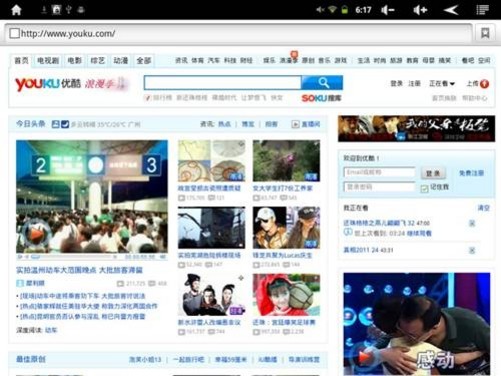Click the 动车 link after 深度阅读
Image resolution: width=501 pixels, height=376 pixels.
click(x=51, y=330)
